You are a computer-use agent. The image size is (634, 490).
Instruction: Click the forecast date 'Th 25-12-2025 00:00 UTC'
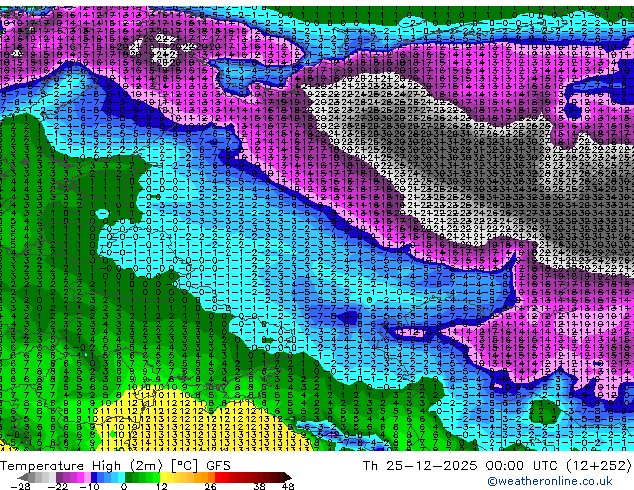click(459, 466)
